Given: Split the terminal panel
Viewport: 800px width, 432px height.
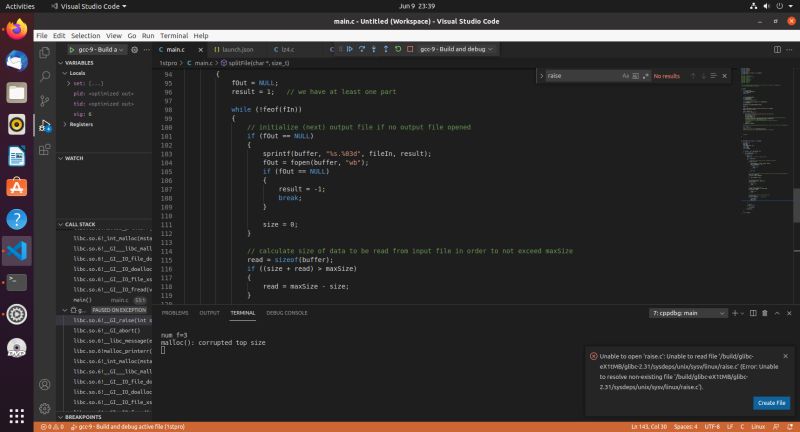Looking at the screenshot, I should 753,313.
